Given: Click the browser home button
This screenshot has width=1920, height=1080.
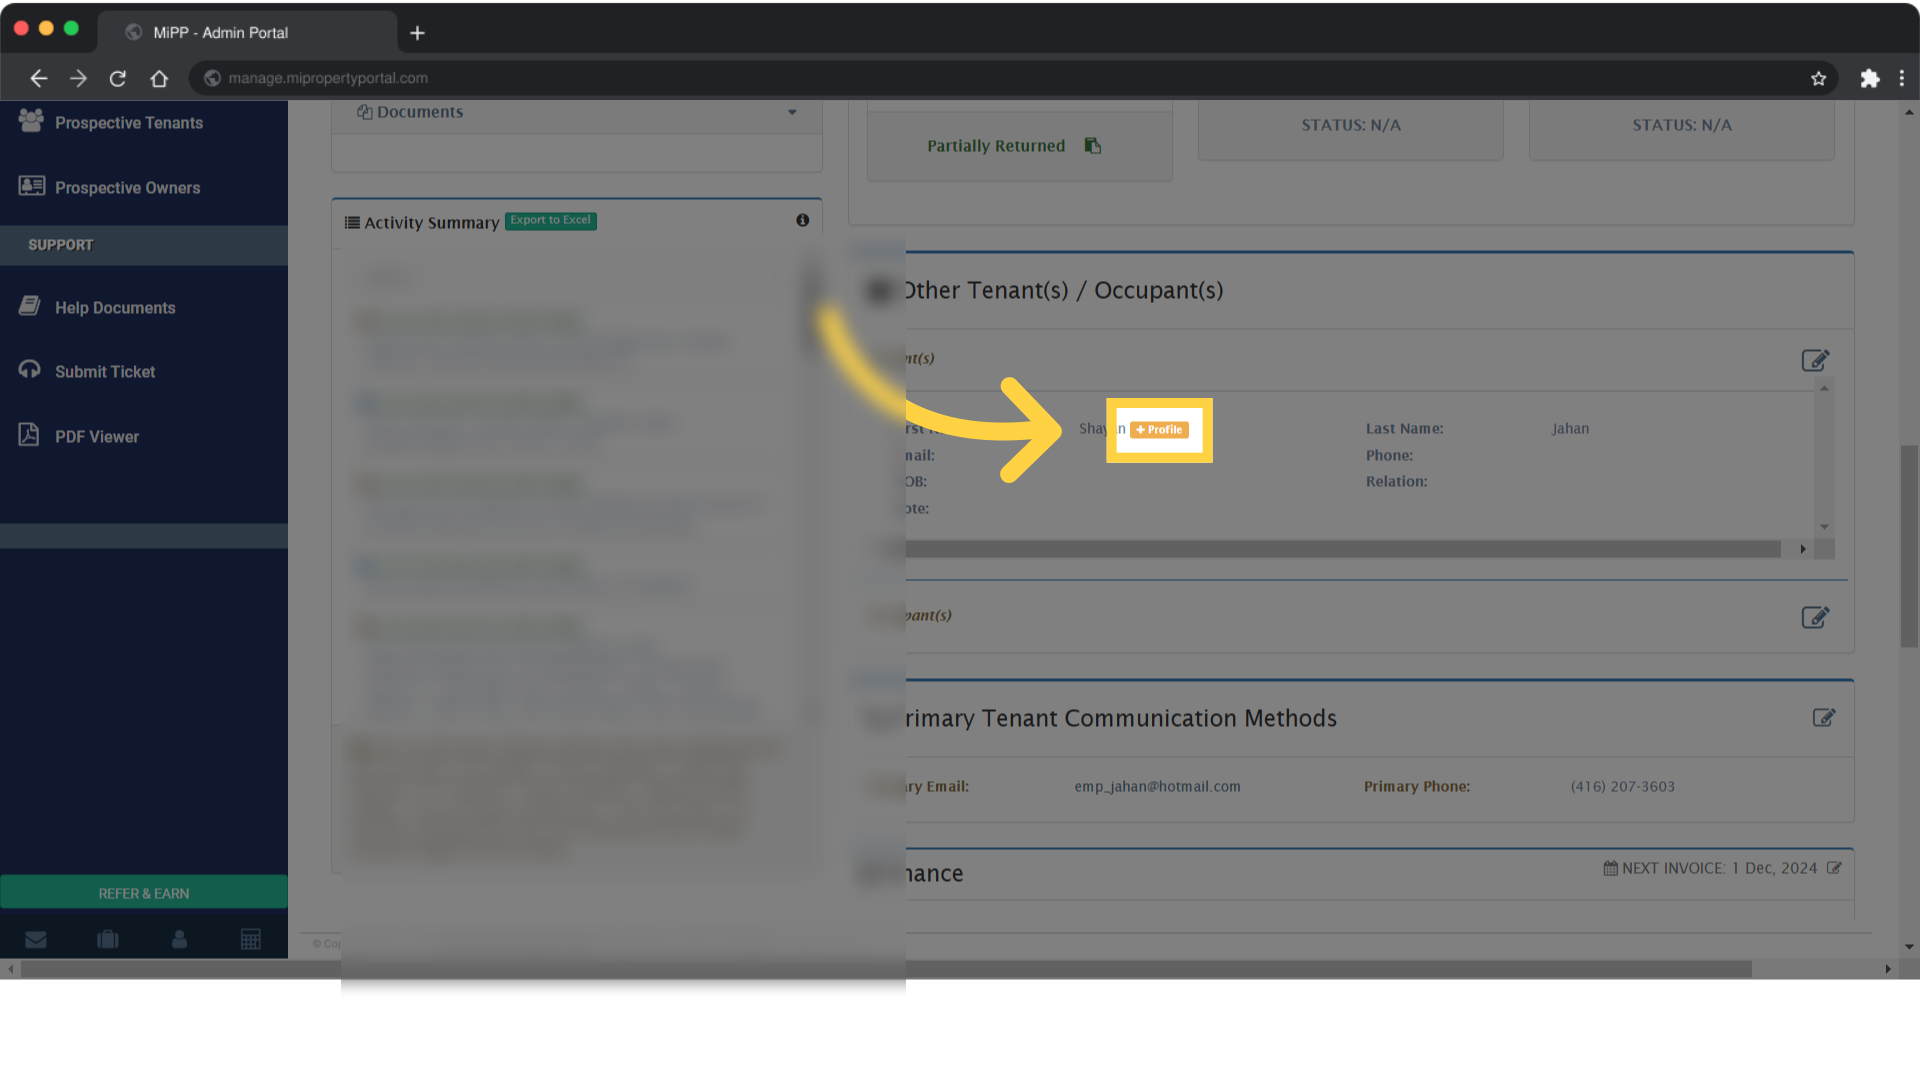Looking at the screenshot, I should tap(159, 78).
